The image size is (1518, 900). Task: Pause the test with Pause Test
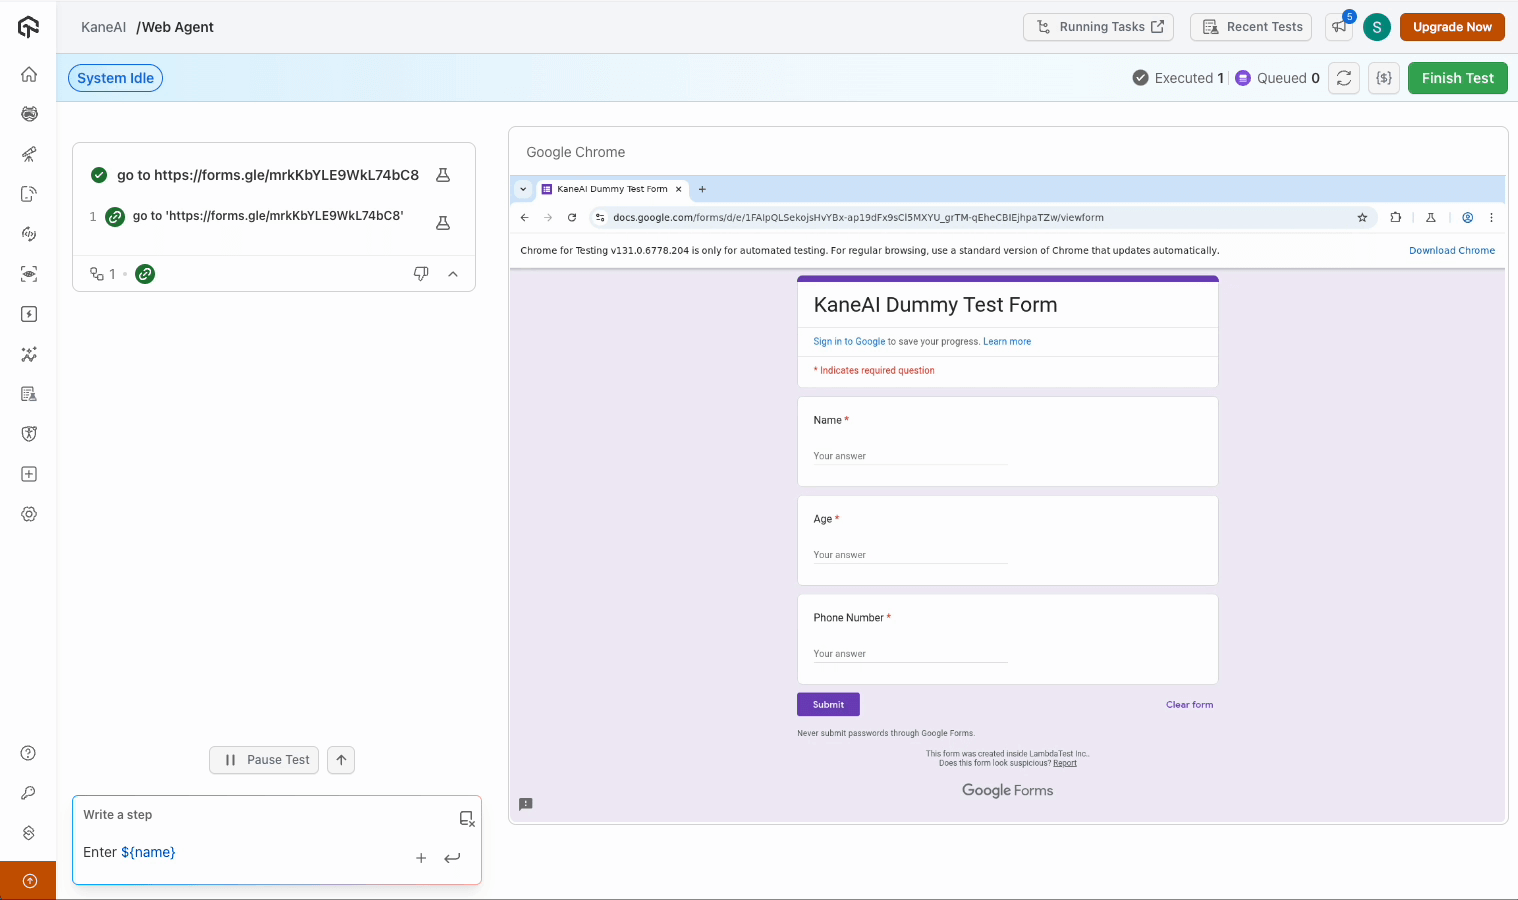tap(265, 760)
